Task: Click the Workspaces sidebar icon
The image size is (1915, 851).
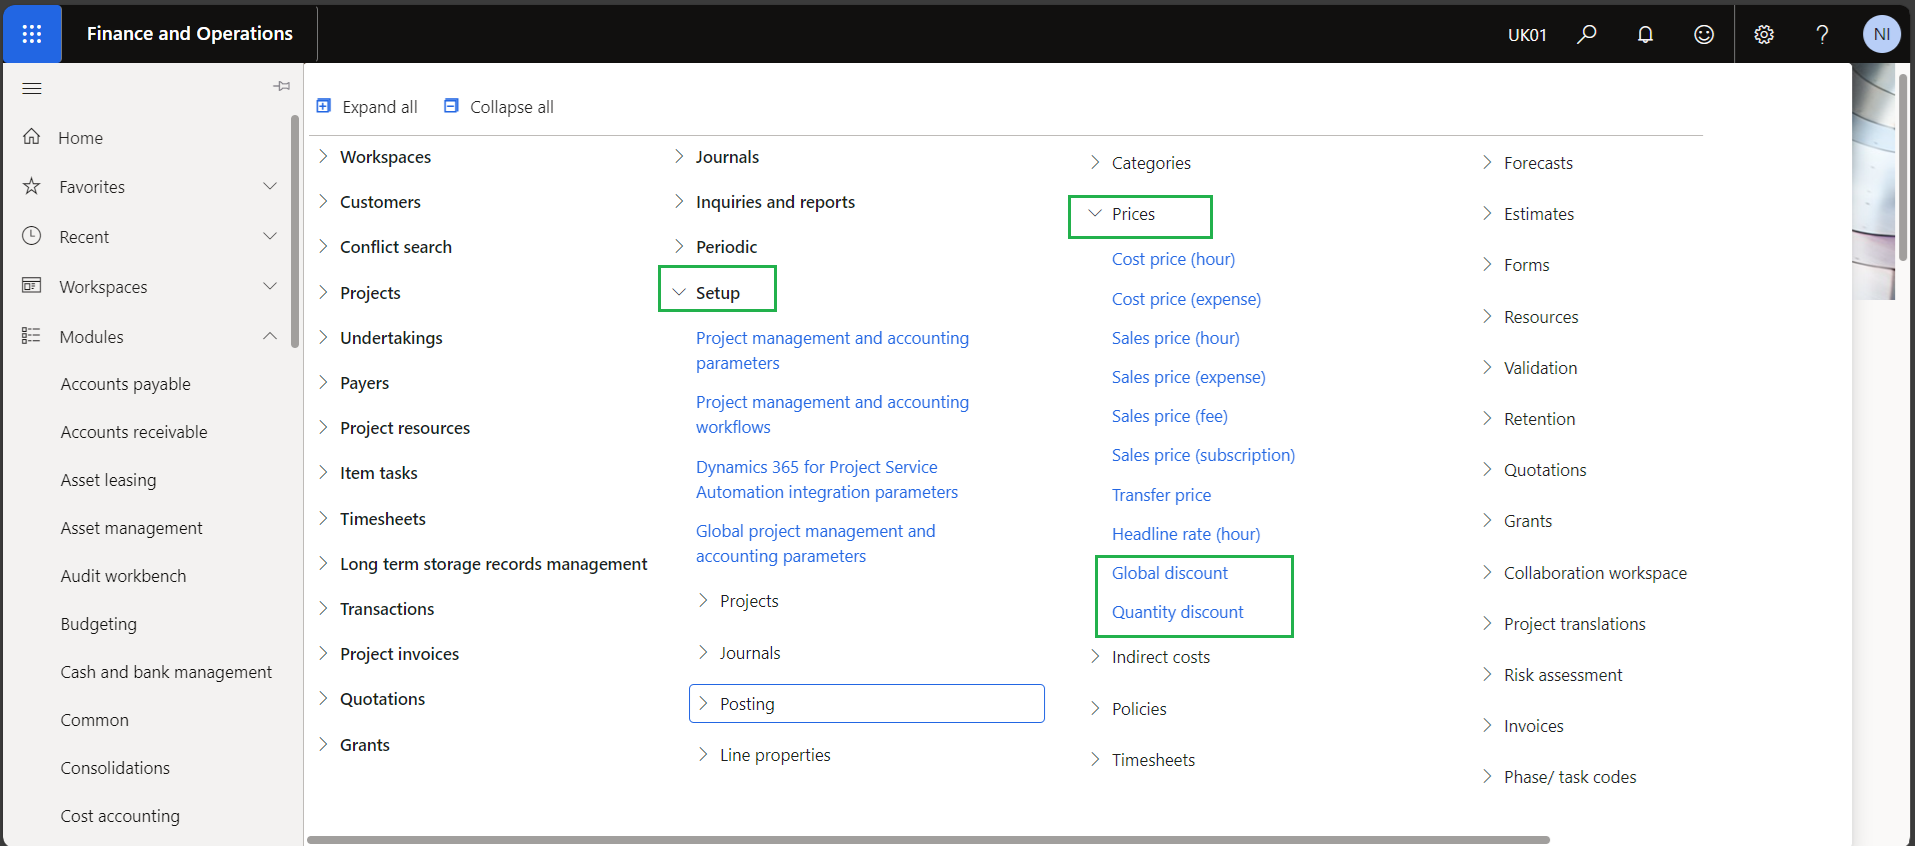Action: coord(32,286)
